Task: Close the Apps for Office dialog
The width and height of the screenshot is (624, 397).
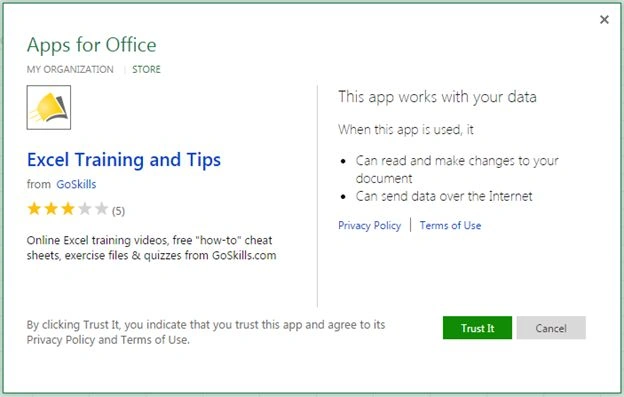Action: coord(604,19)
